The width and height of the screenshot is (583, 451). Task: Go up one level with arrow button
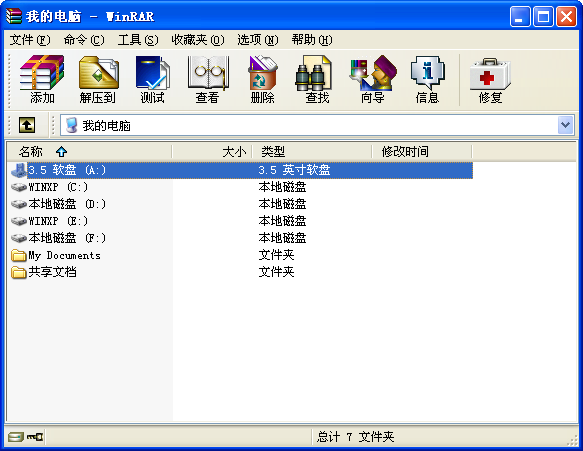[x=27, y=125]
